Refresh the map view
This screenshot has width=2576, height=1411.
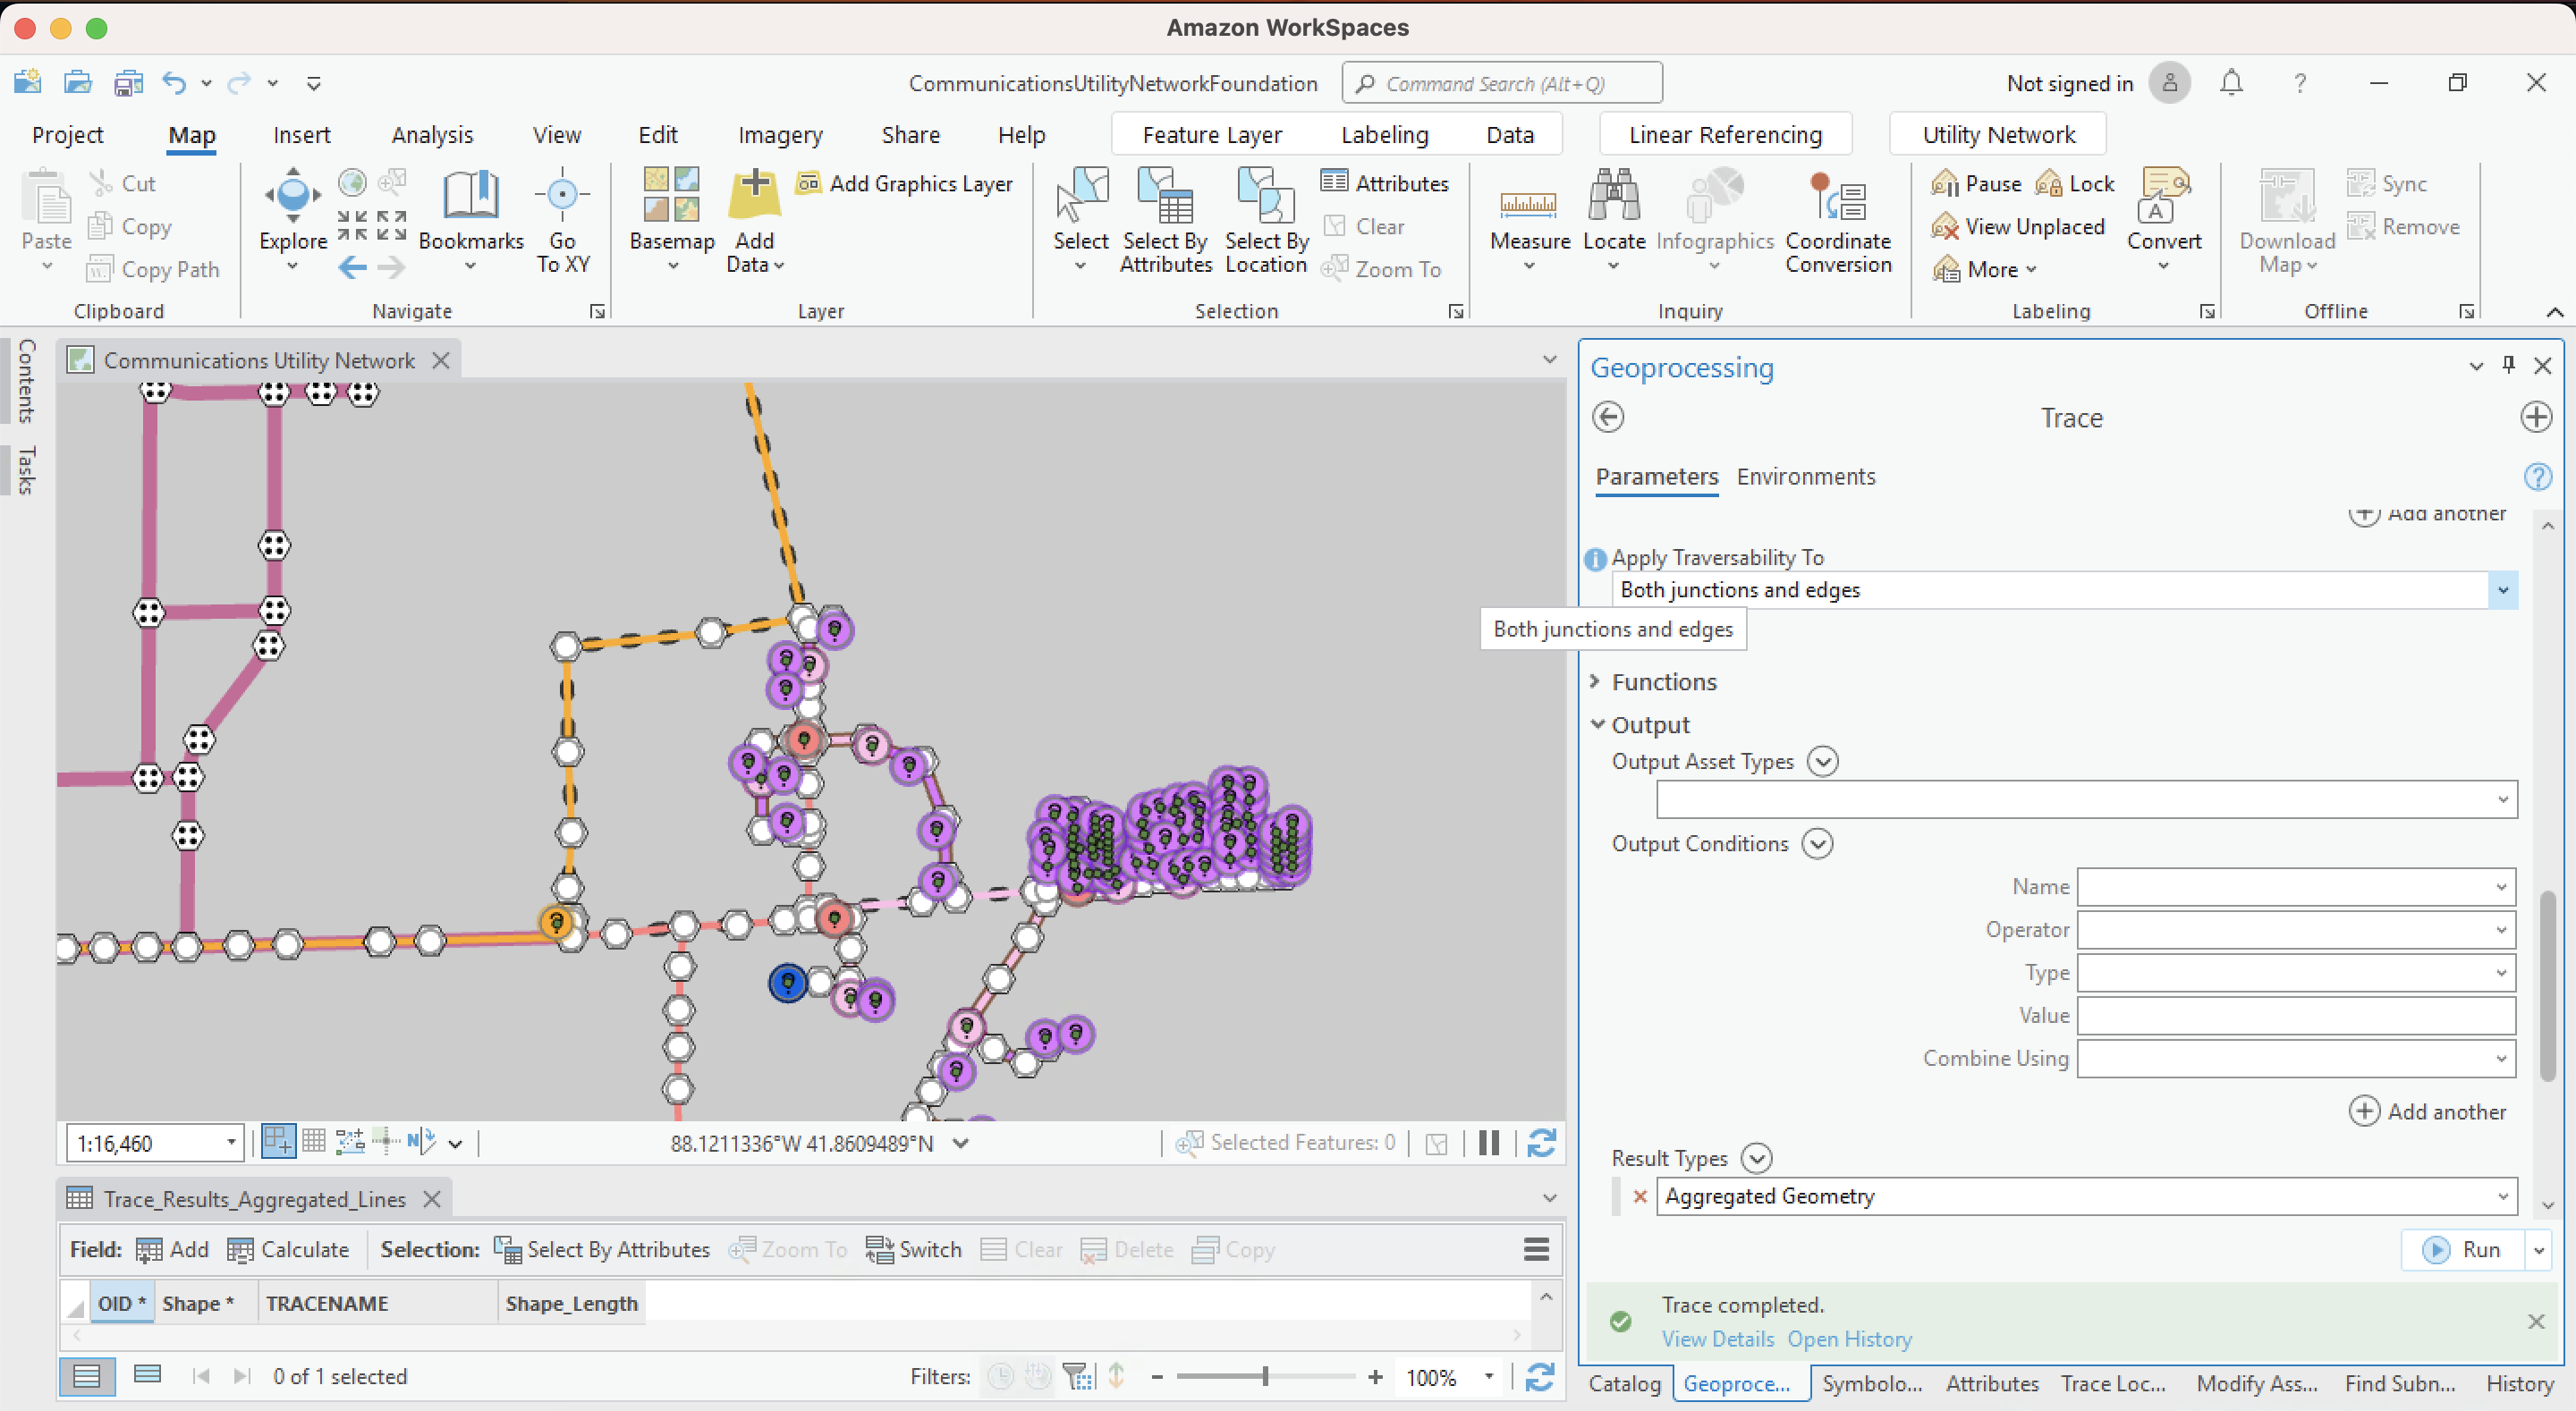1541,1143
